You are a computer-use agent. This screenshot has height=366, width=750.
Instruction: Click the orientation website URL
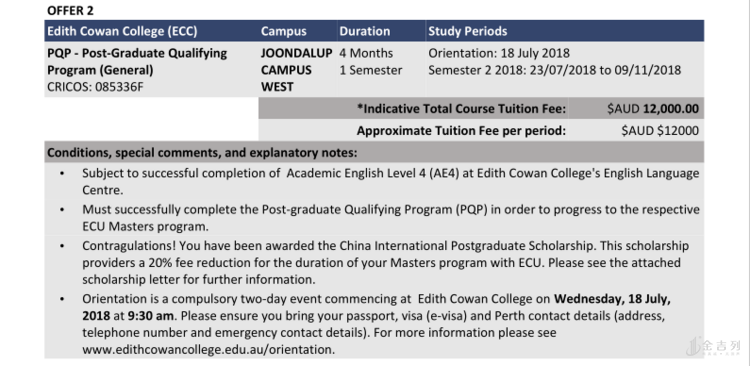pyautogui.click(x=208, y=350)
